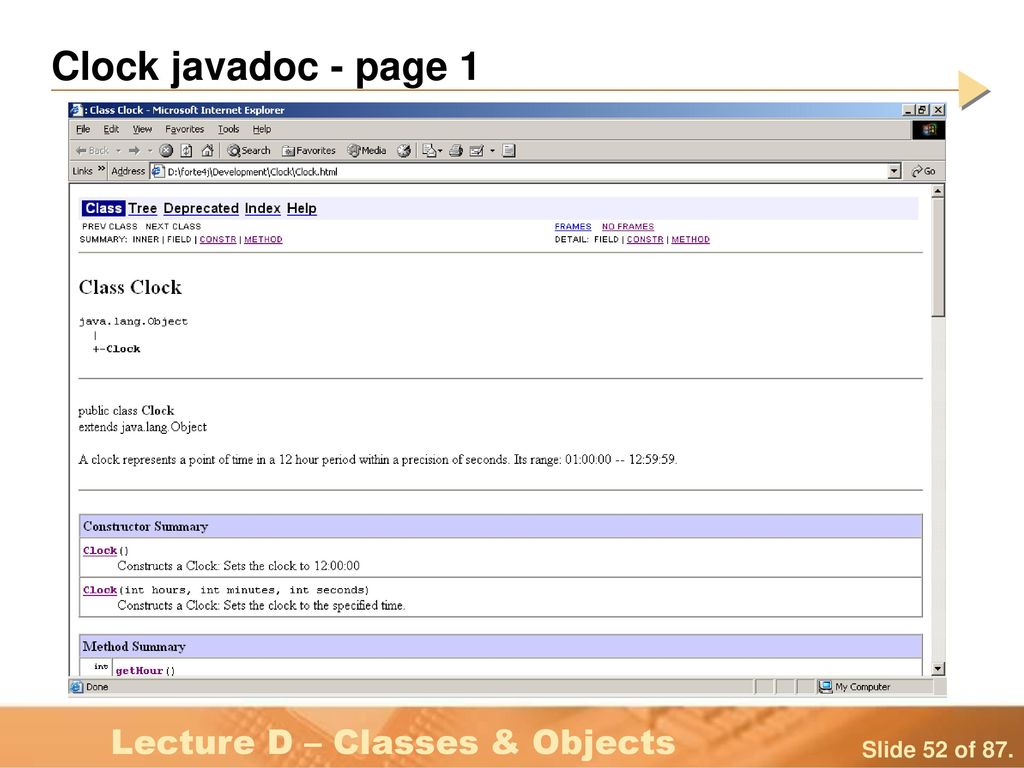1024x768 pixels.
Task: Open the Search toolbar button
Action: (248, 151)
